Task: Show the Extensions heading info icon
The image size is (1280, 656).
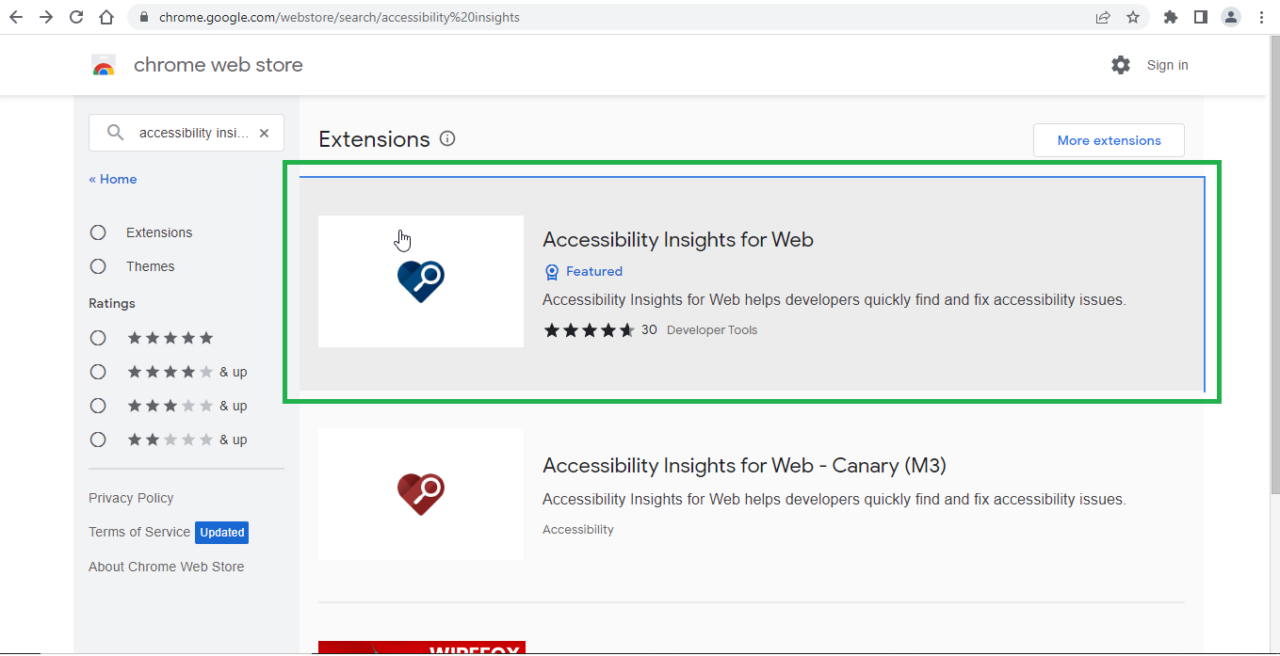Action: point(447,139)
